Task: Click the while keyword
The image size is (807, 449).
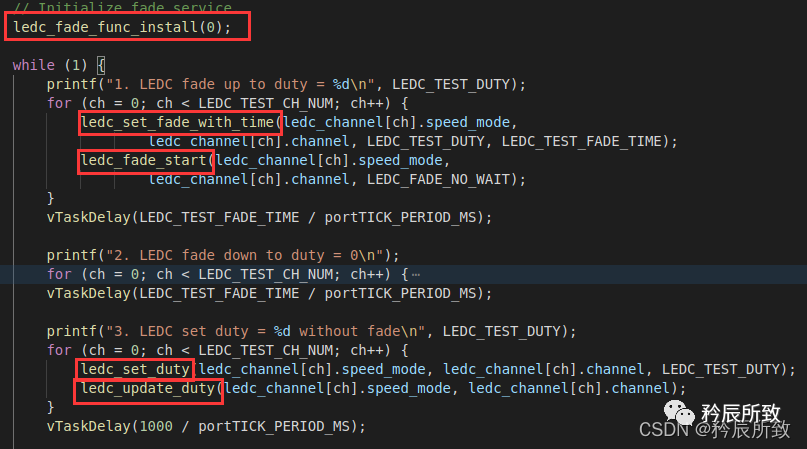Action: click(x=34, y=65)
